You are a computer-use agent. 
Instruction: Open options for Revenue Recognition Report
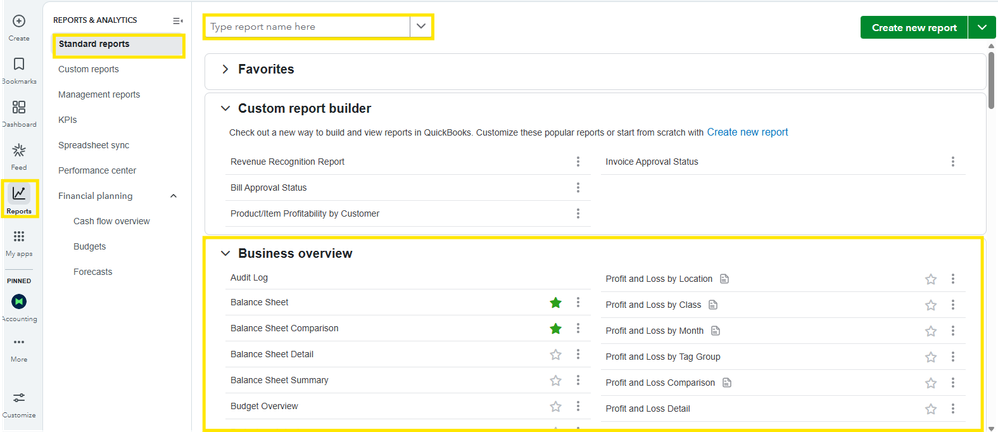[578, 162]
